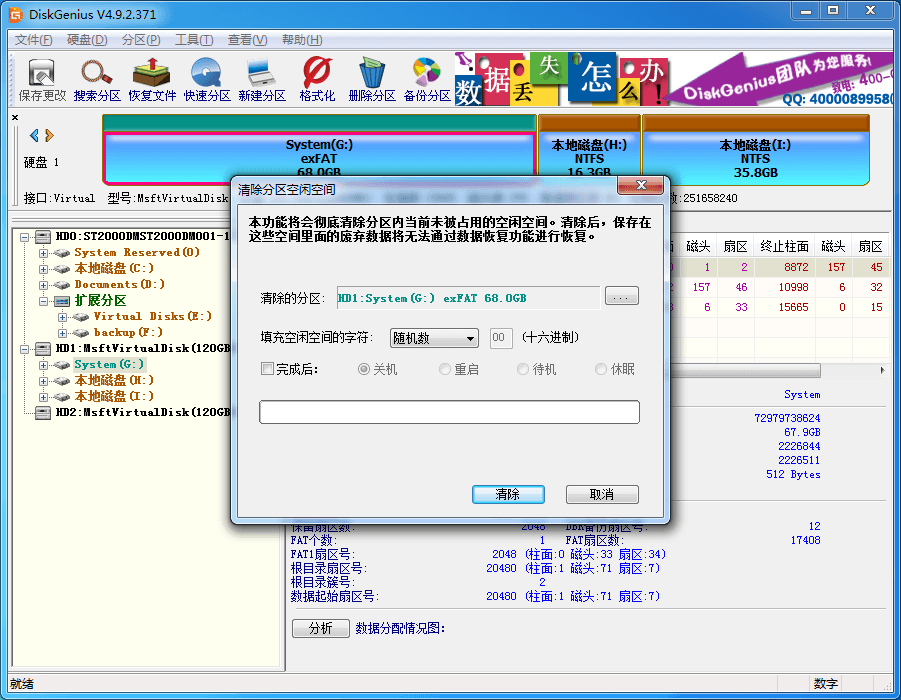
Task: Expand the System Reserved(0) tree node
Action: (44, 253)
